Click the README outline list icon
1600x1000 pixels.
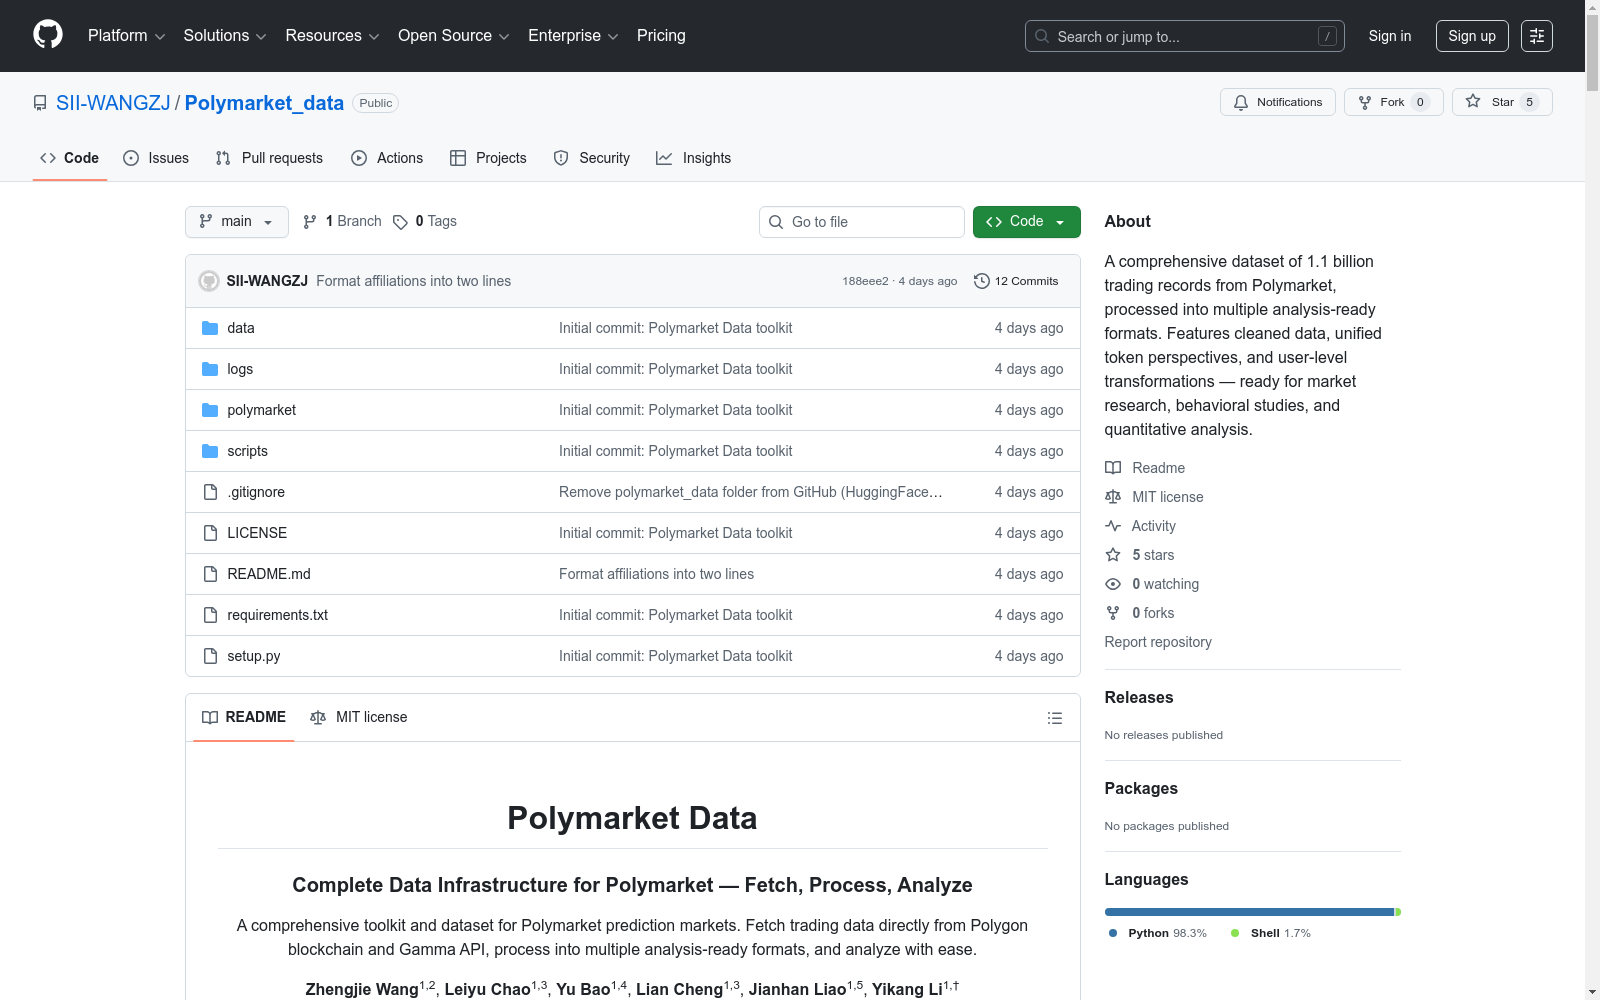coord(1054,718)
